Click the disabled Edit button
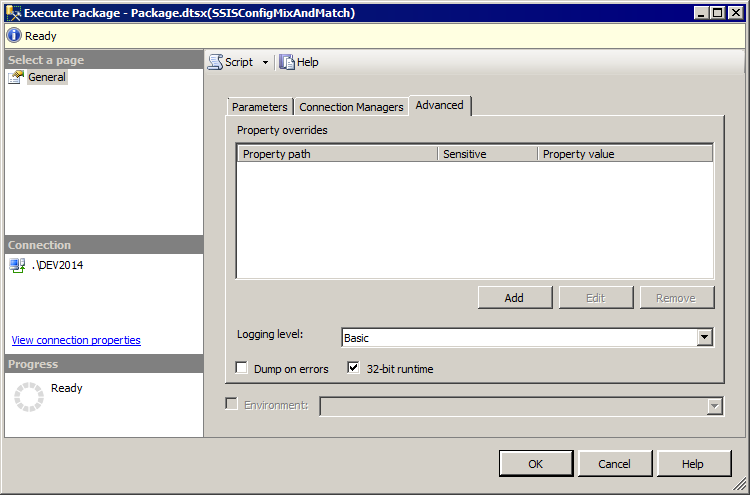Image resolution: width=750 pixels, height=495 pixels. point(596,298)
